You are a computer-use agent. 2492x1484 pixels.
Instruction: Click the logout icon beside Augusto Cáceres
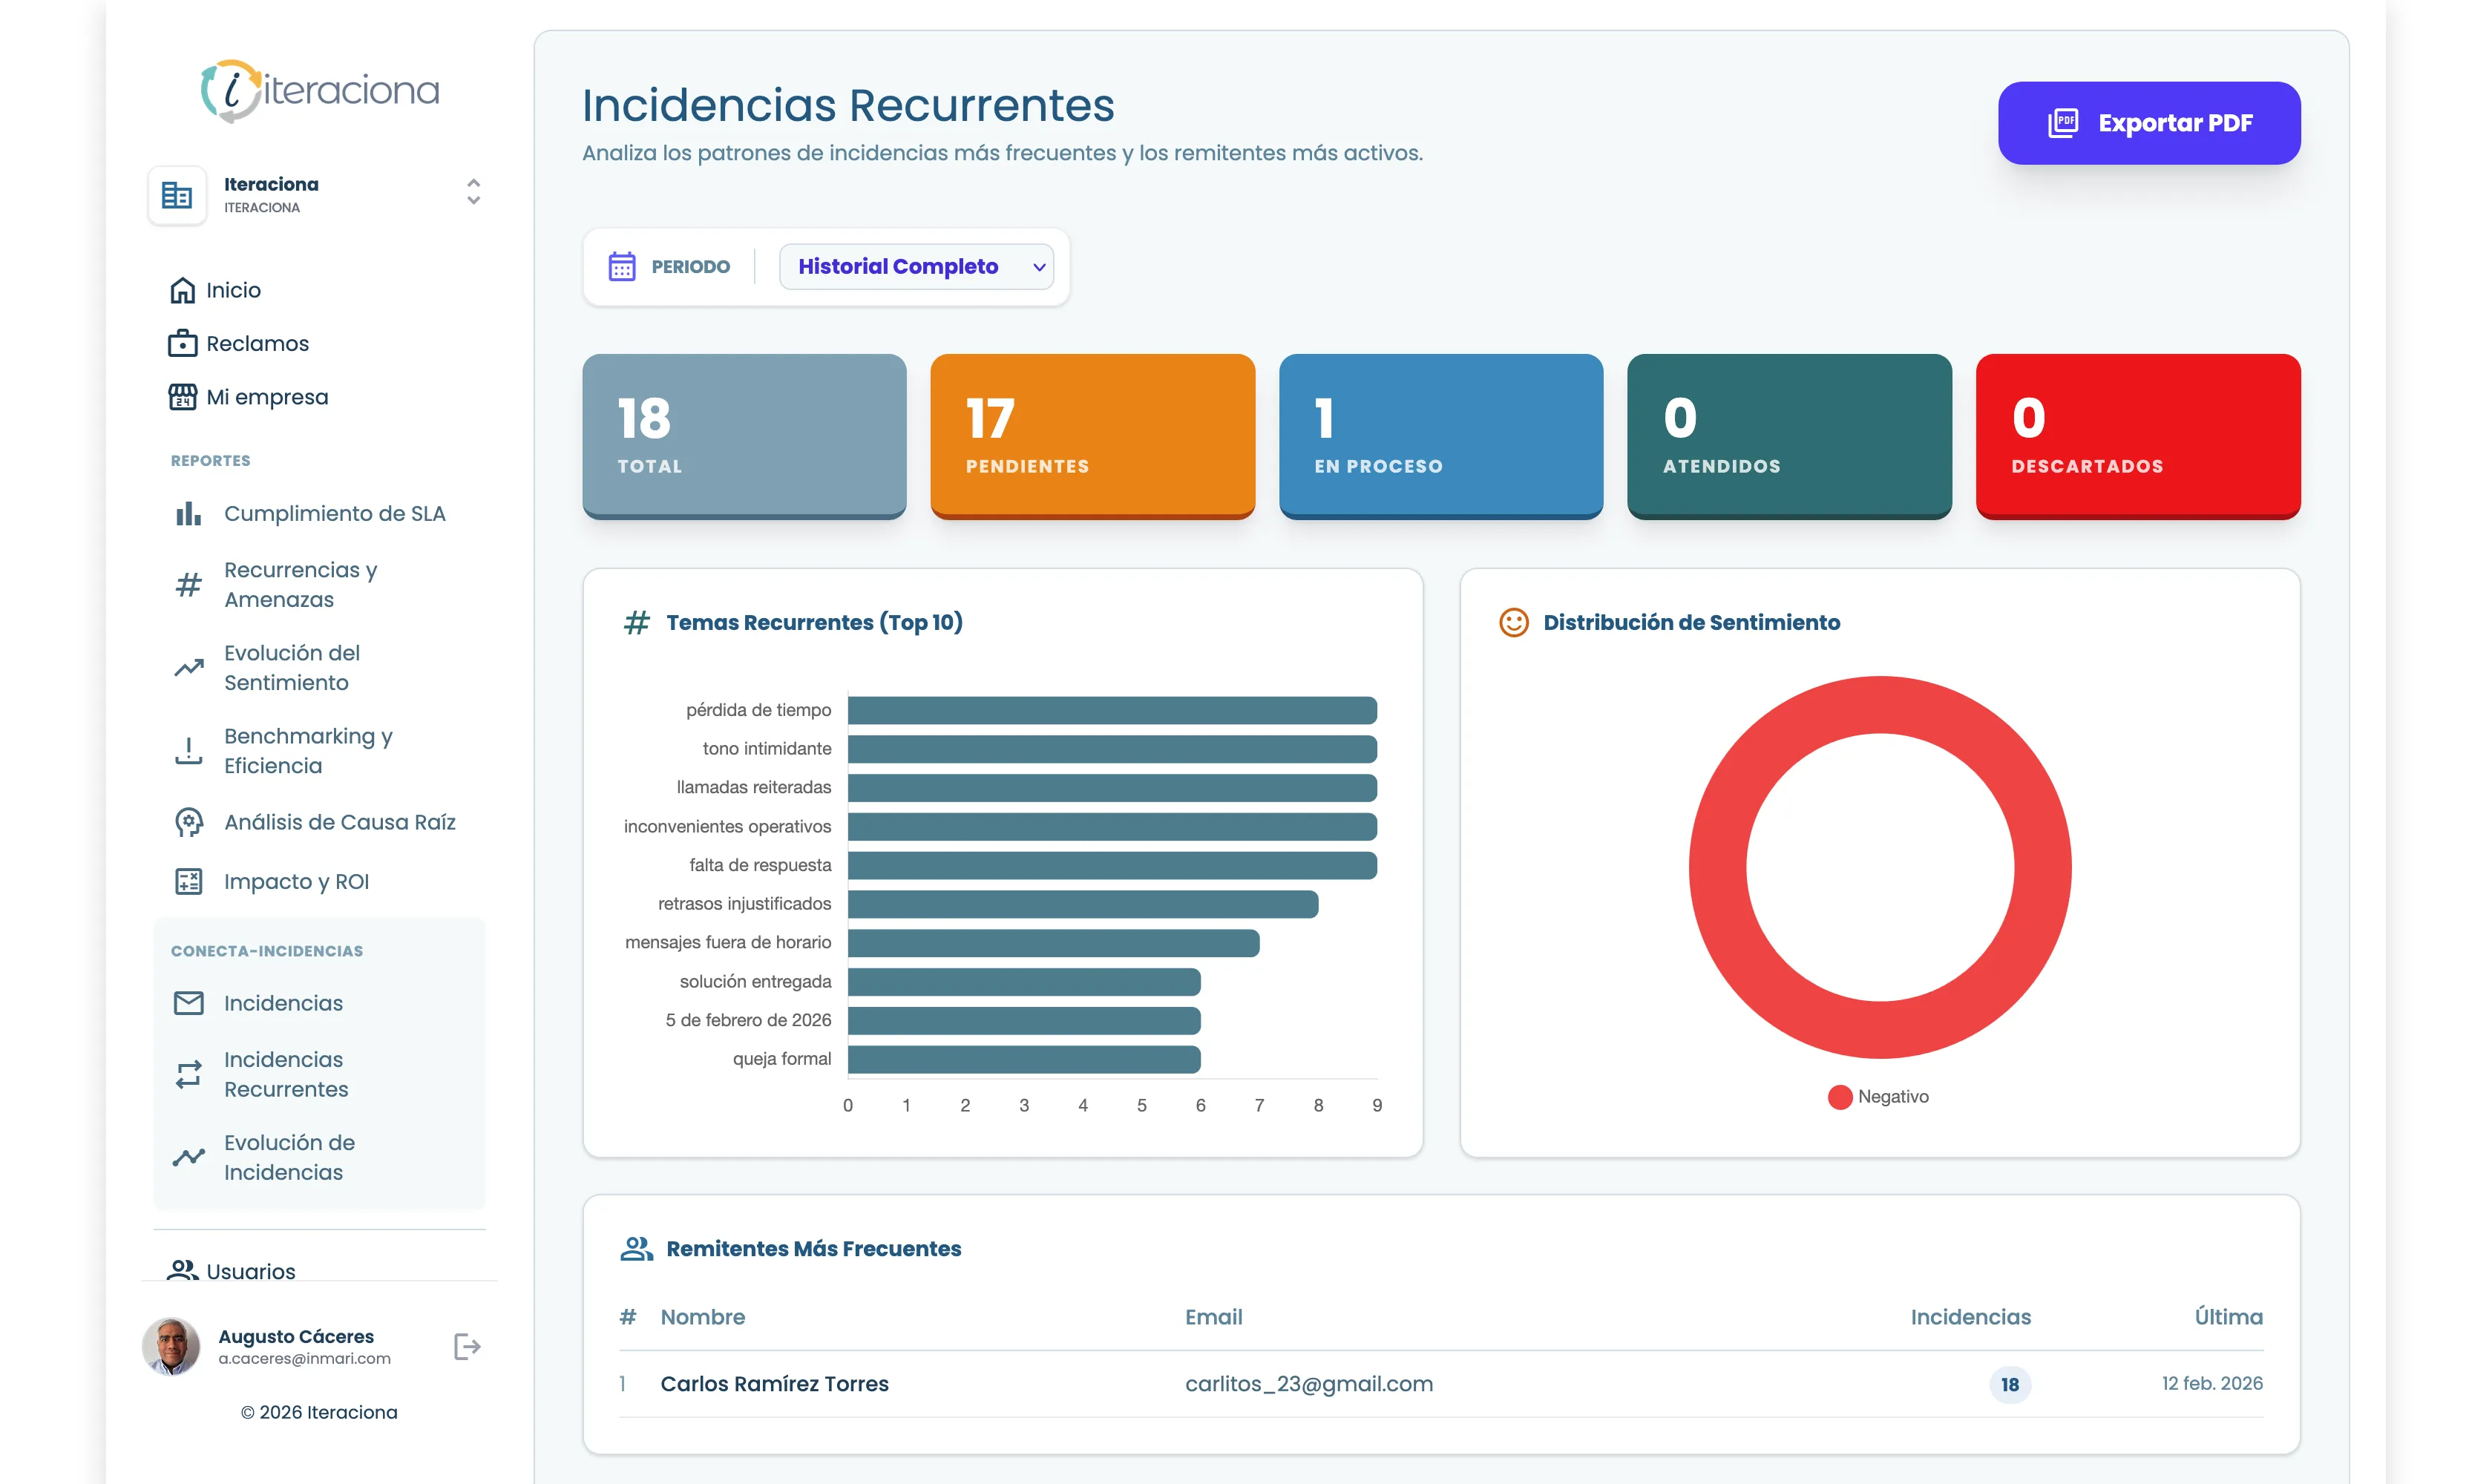click(466, 1346)
